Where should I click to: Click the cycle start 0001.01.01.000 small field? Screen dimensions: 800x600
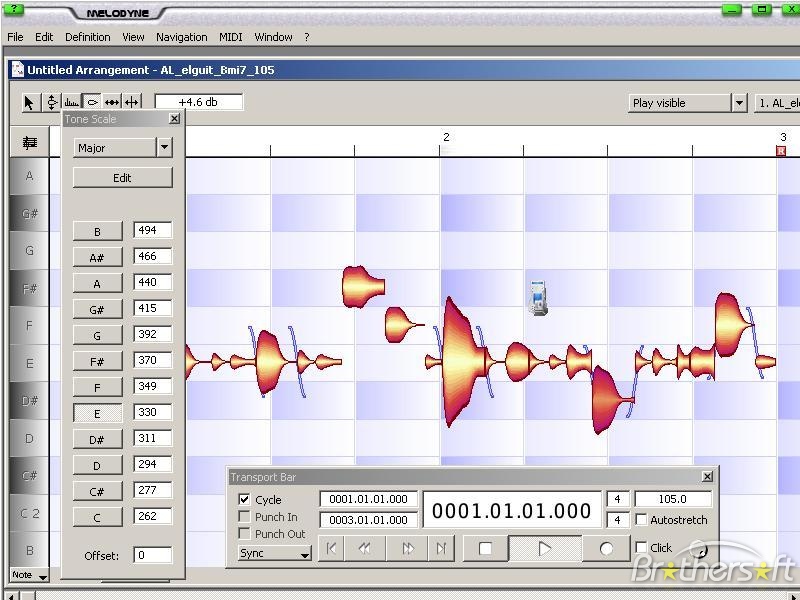click(x=368, y=499)
